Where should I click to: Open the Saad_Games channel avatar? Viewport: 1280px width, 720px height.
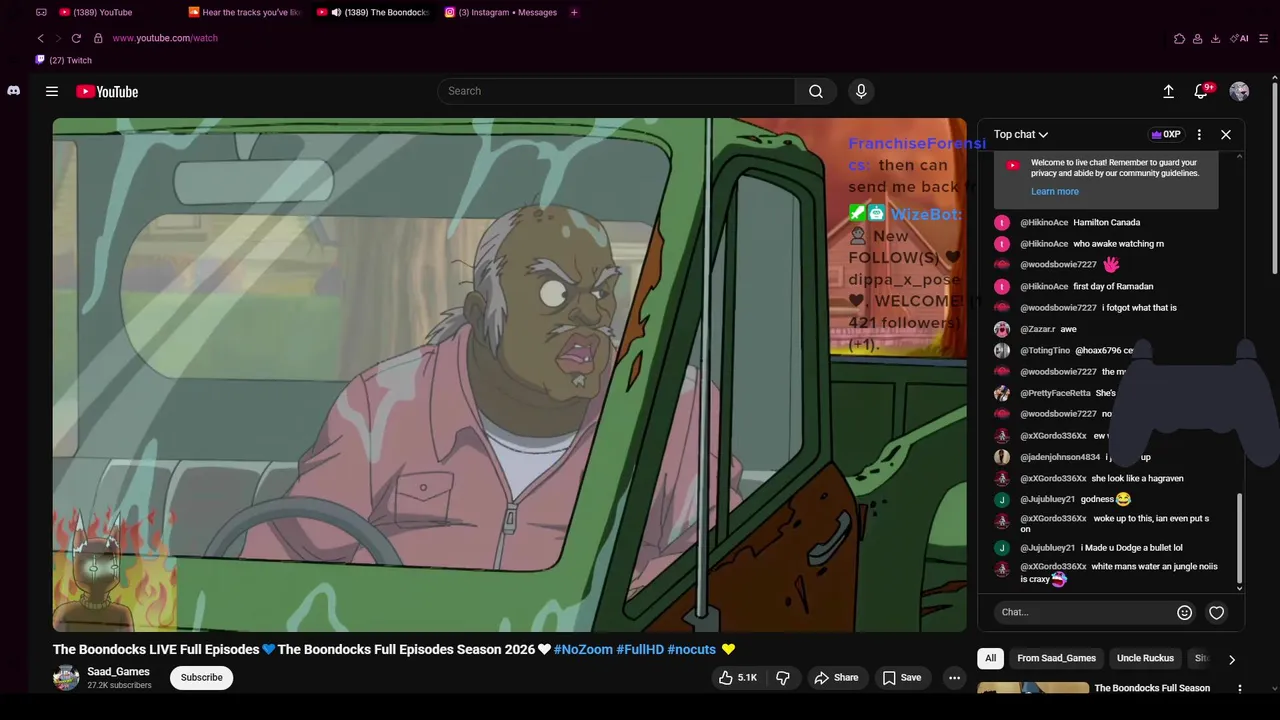66,678
